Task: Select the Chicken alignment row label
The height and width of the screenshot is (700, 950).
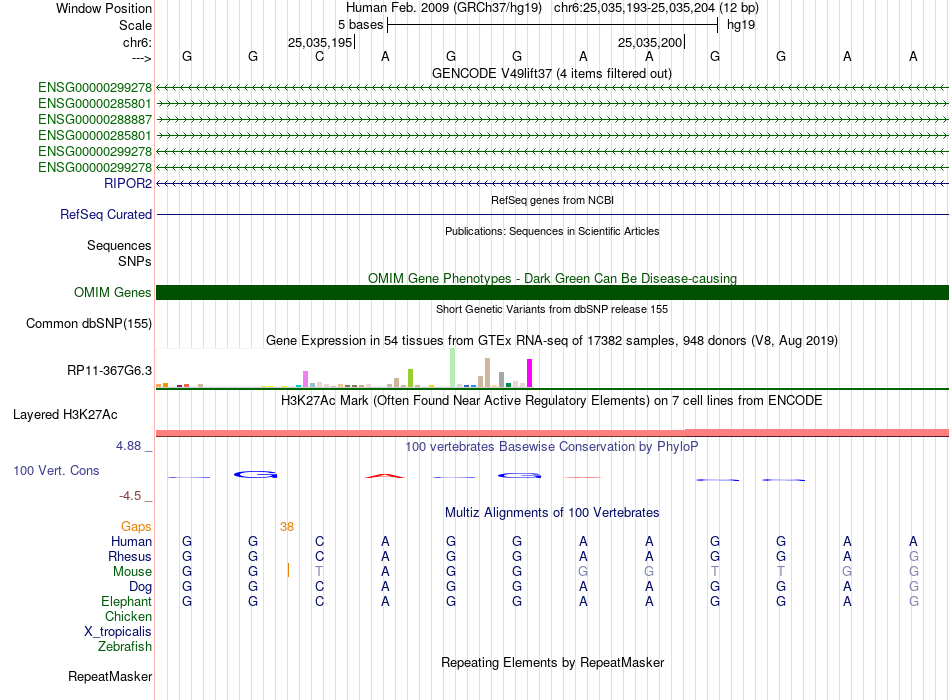Action: pos(128,616)
